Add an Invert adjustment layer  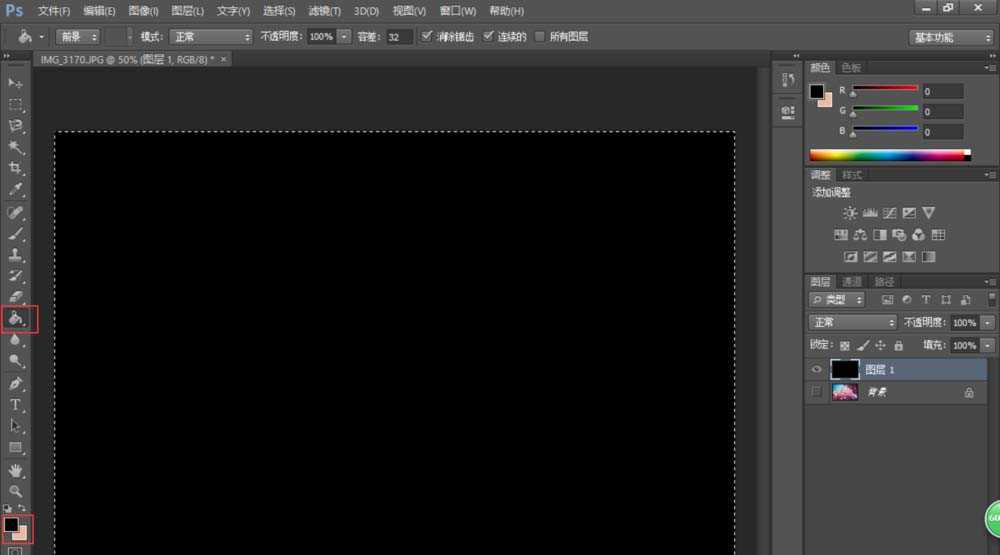pyautogui.click(x=851, y=256)
